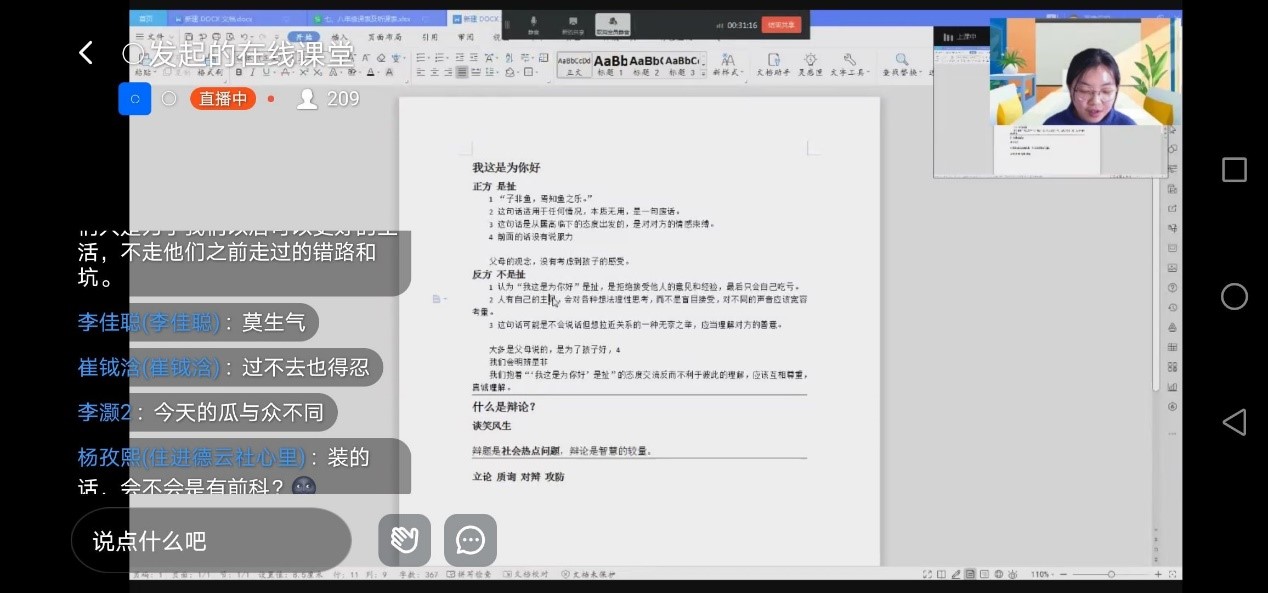
Task: Click the red 结束共享 button
Action: click(781, 24)
